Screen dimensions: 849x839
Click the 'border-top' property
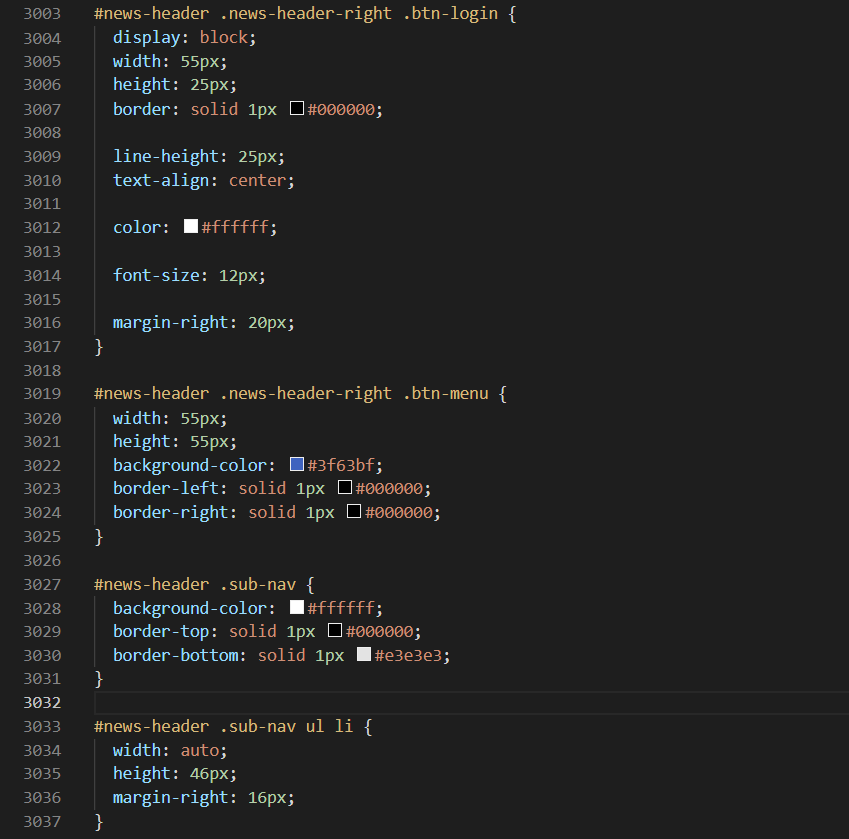coord(161,632)
